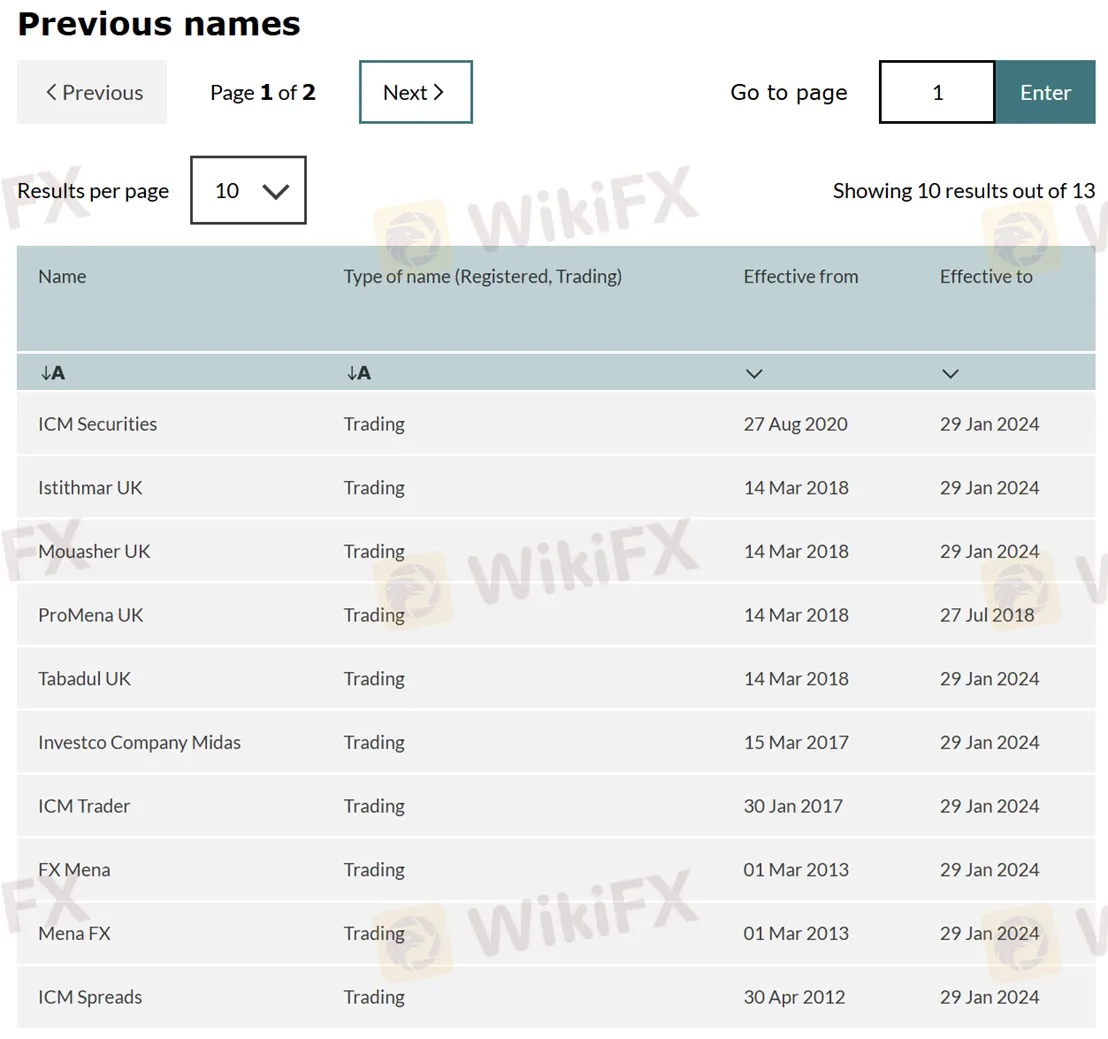
Task: Select the Istithmar UK name cell
Action: point(90,488)
